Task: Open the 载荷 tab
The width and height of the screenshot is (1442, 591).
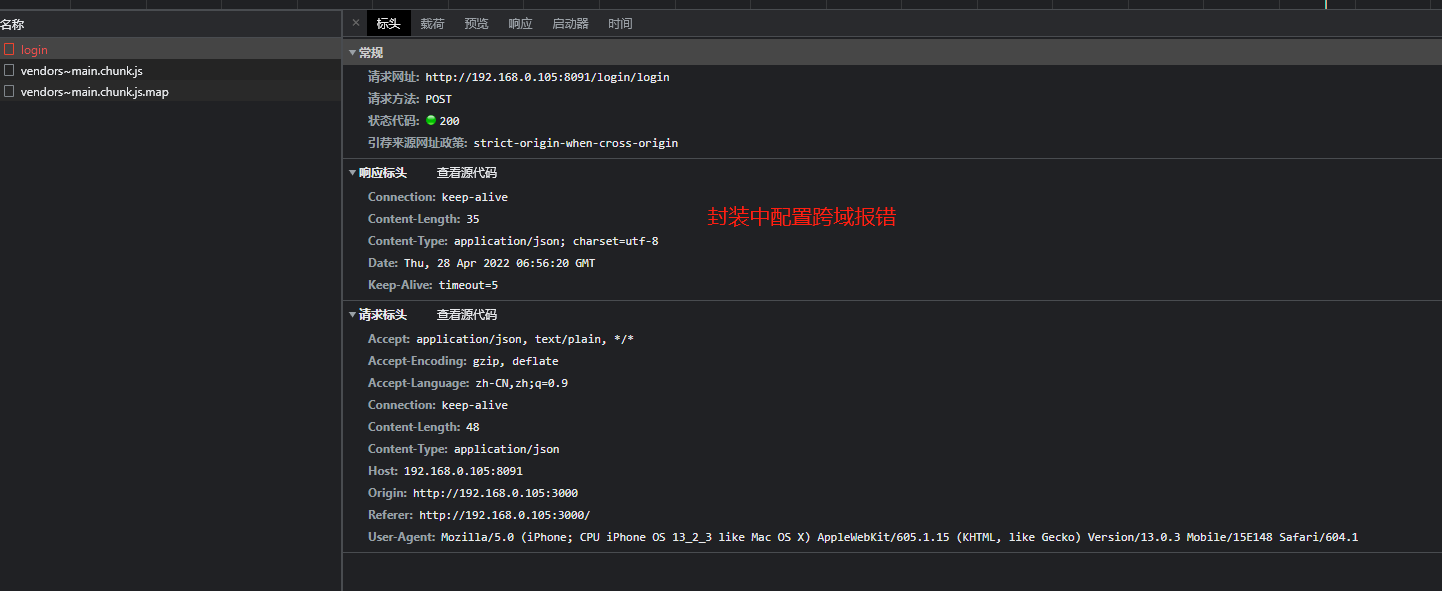Action: [432, 24]
